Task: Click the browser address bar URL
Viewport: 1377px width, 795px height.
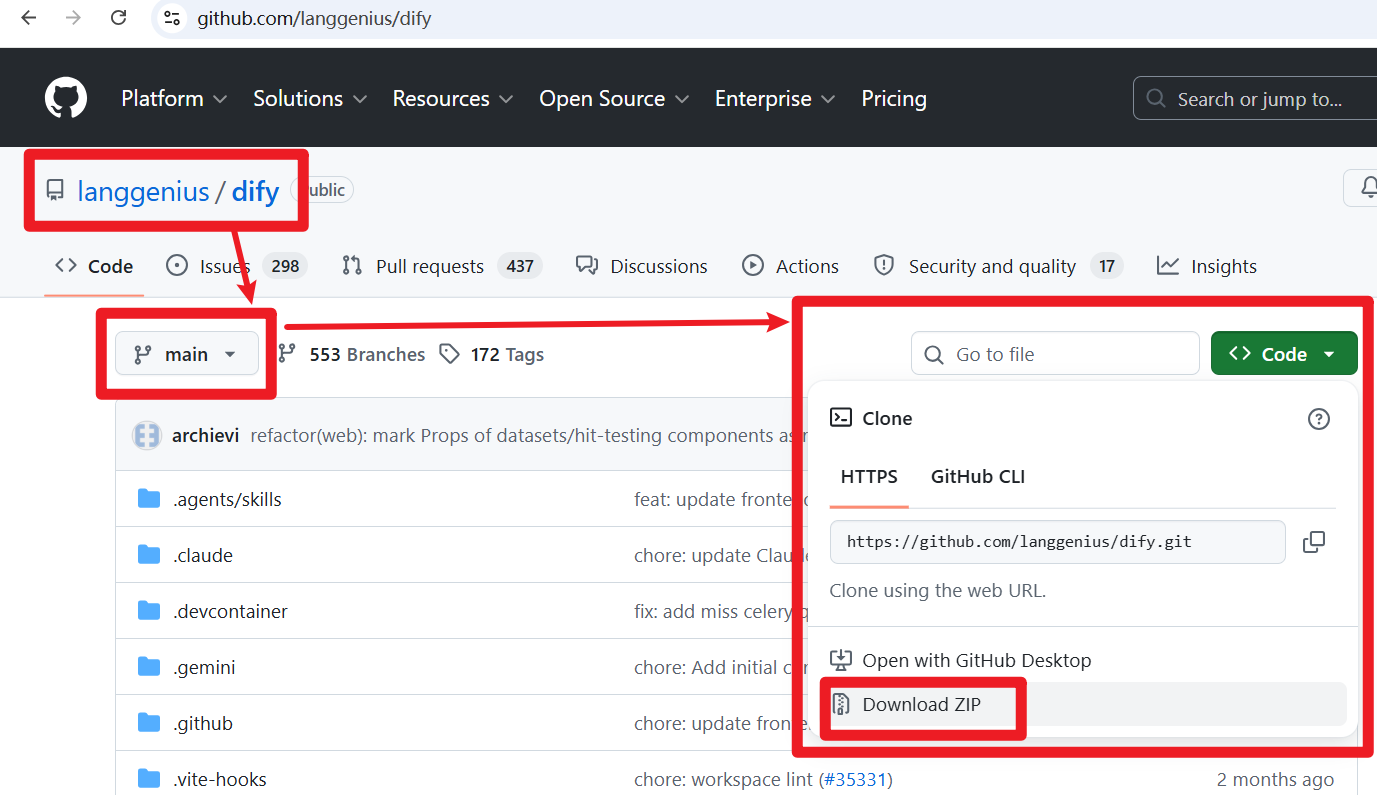Action: pos(314,18)
